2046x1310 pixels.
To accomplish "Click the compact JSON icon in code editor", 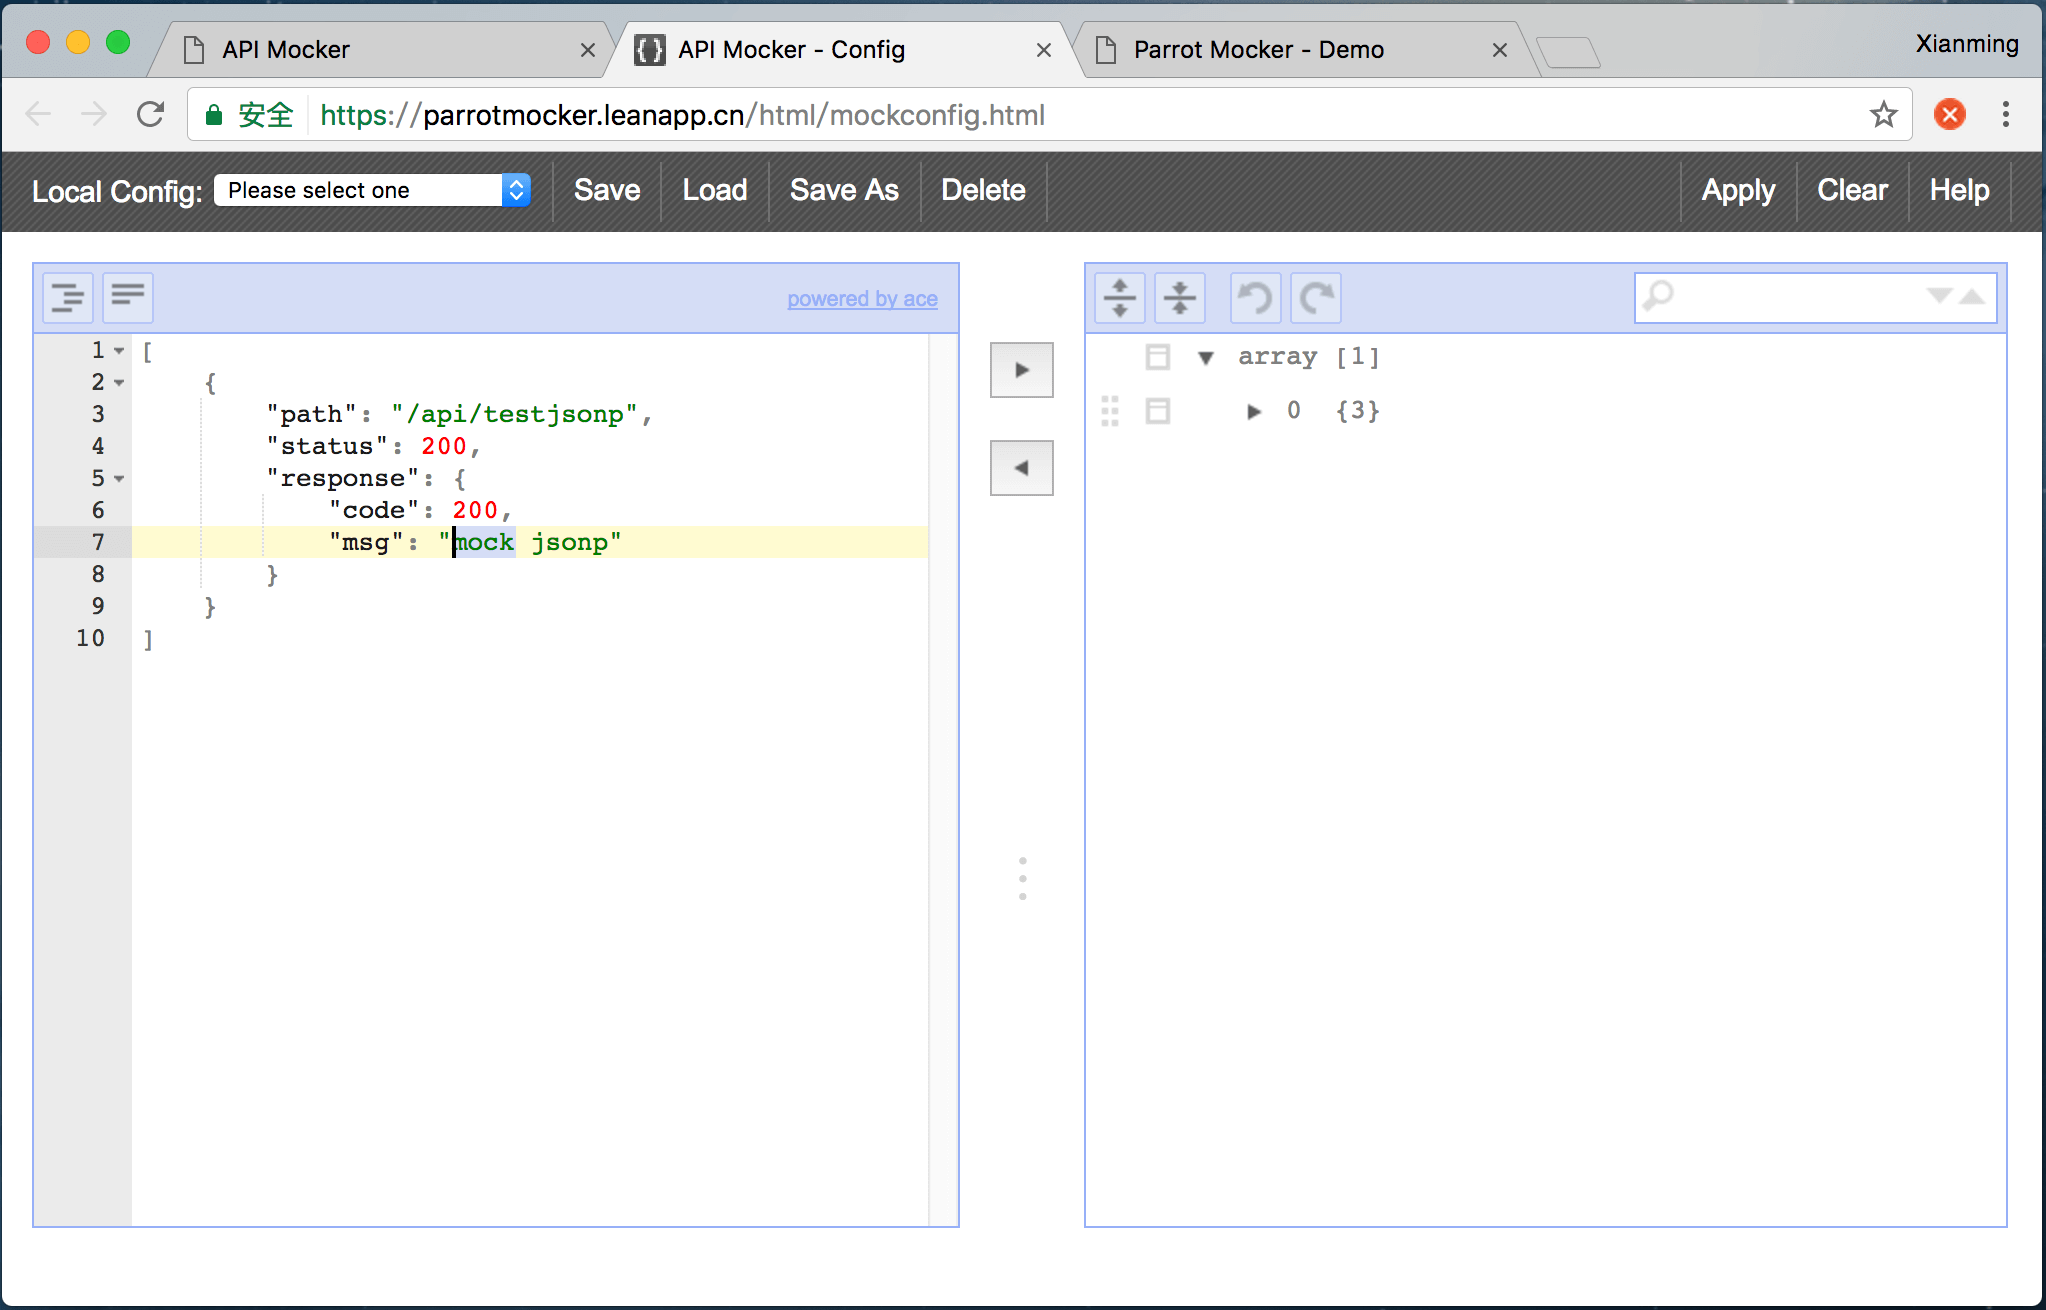I will pyautogui.click(x=128, y=298).
